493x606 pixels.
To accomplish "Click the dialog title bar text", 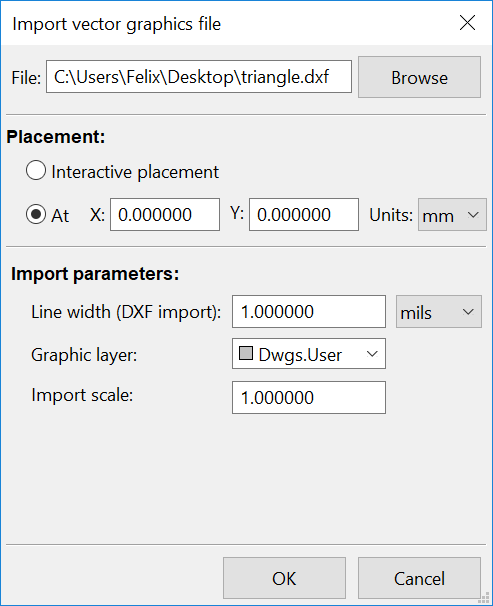I will coord(117,24).
